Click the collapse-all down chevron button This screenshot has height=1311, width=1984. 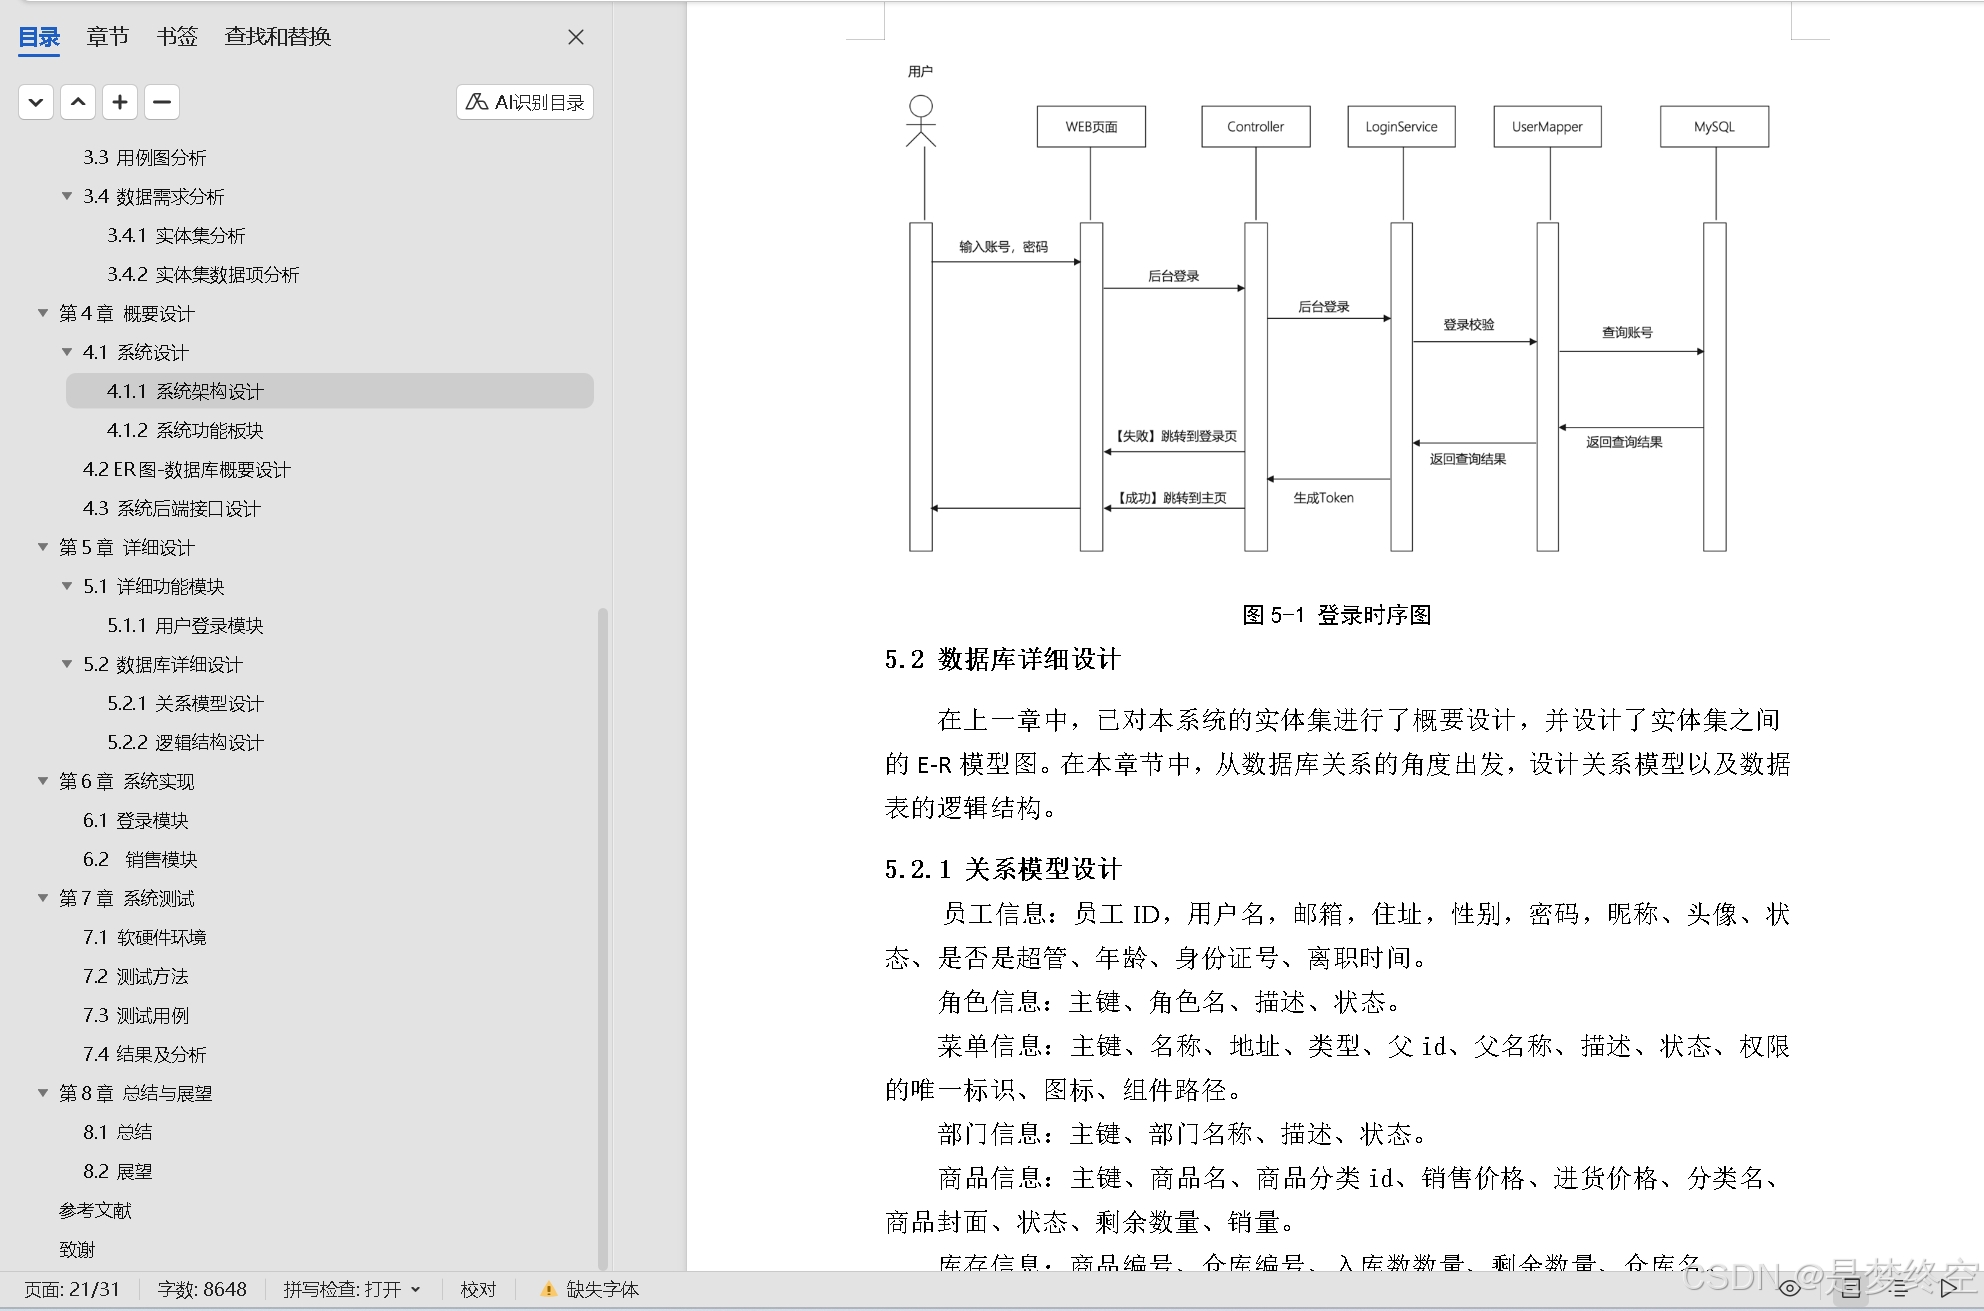[x=36, y=102]
